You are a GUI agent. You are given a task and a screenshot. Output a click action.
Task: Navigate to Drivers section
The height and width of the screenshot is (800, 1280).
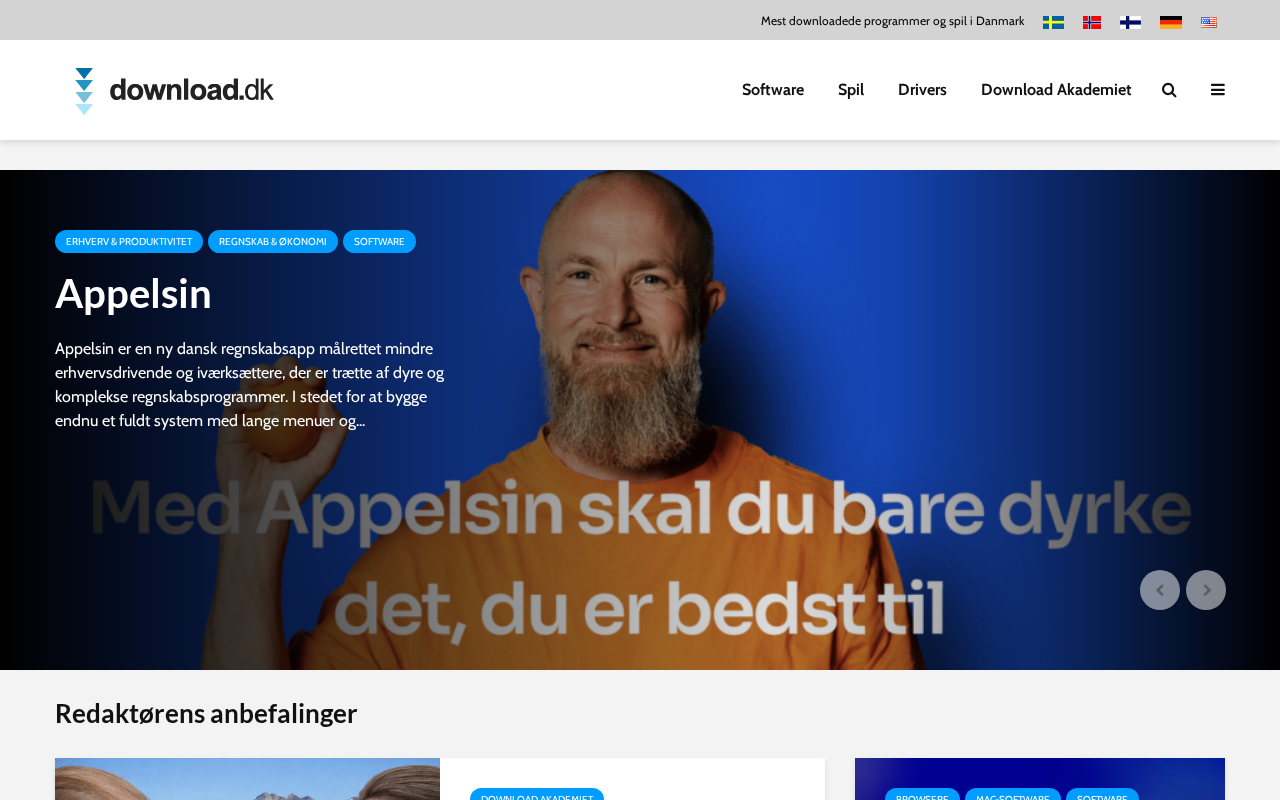click(922, 90)
